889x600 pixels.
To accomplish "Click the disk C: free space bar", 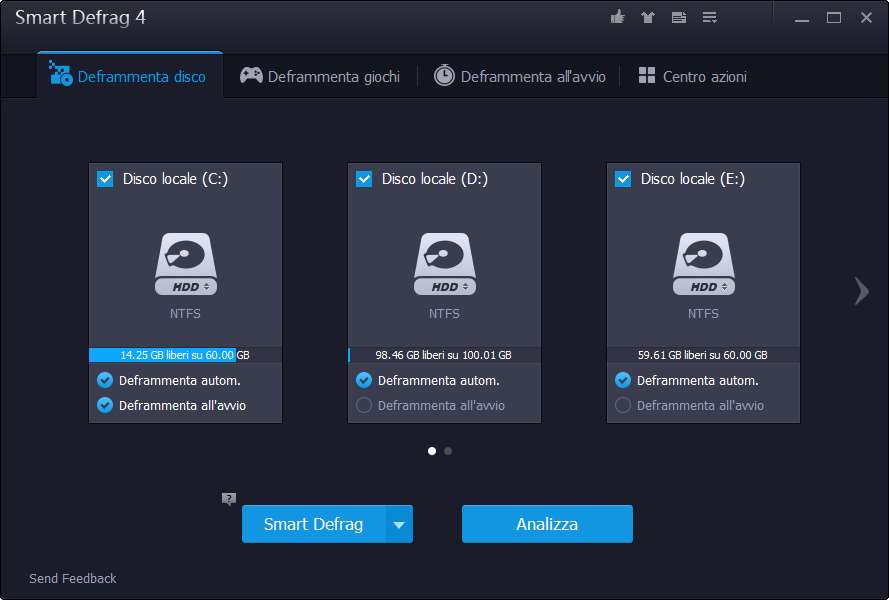I will pyautogui.click(x=185, y=354).
